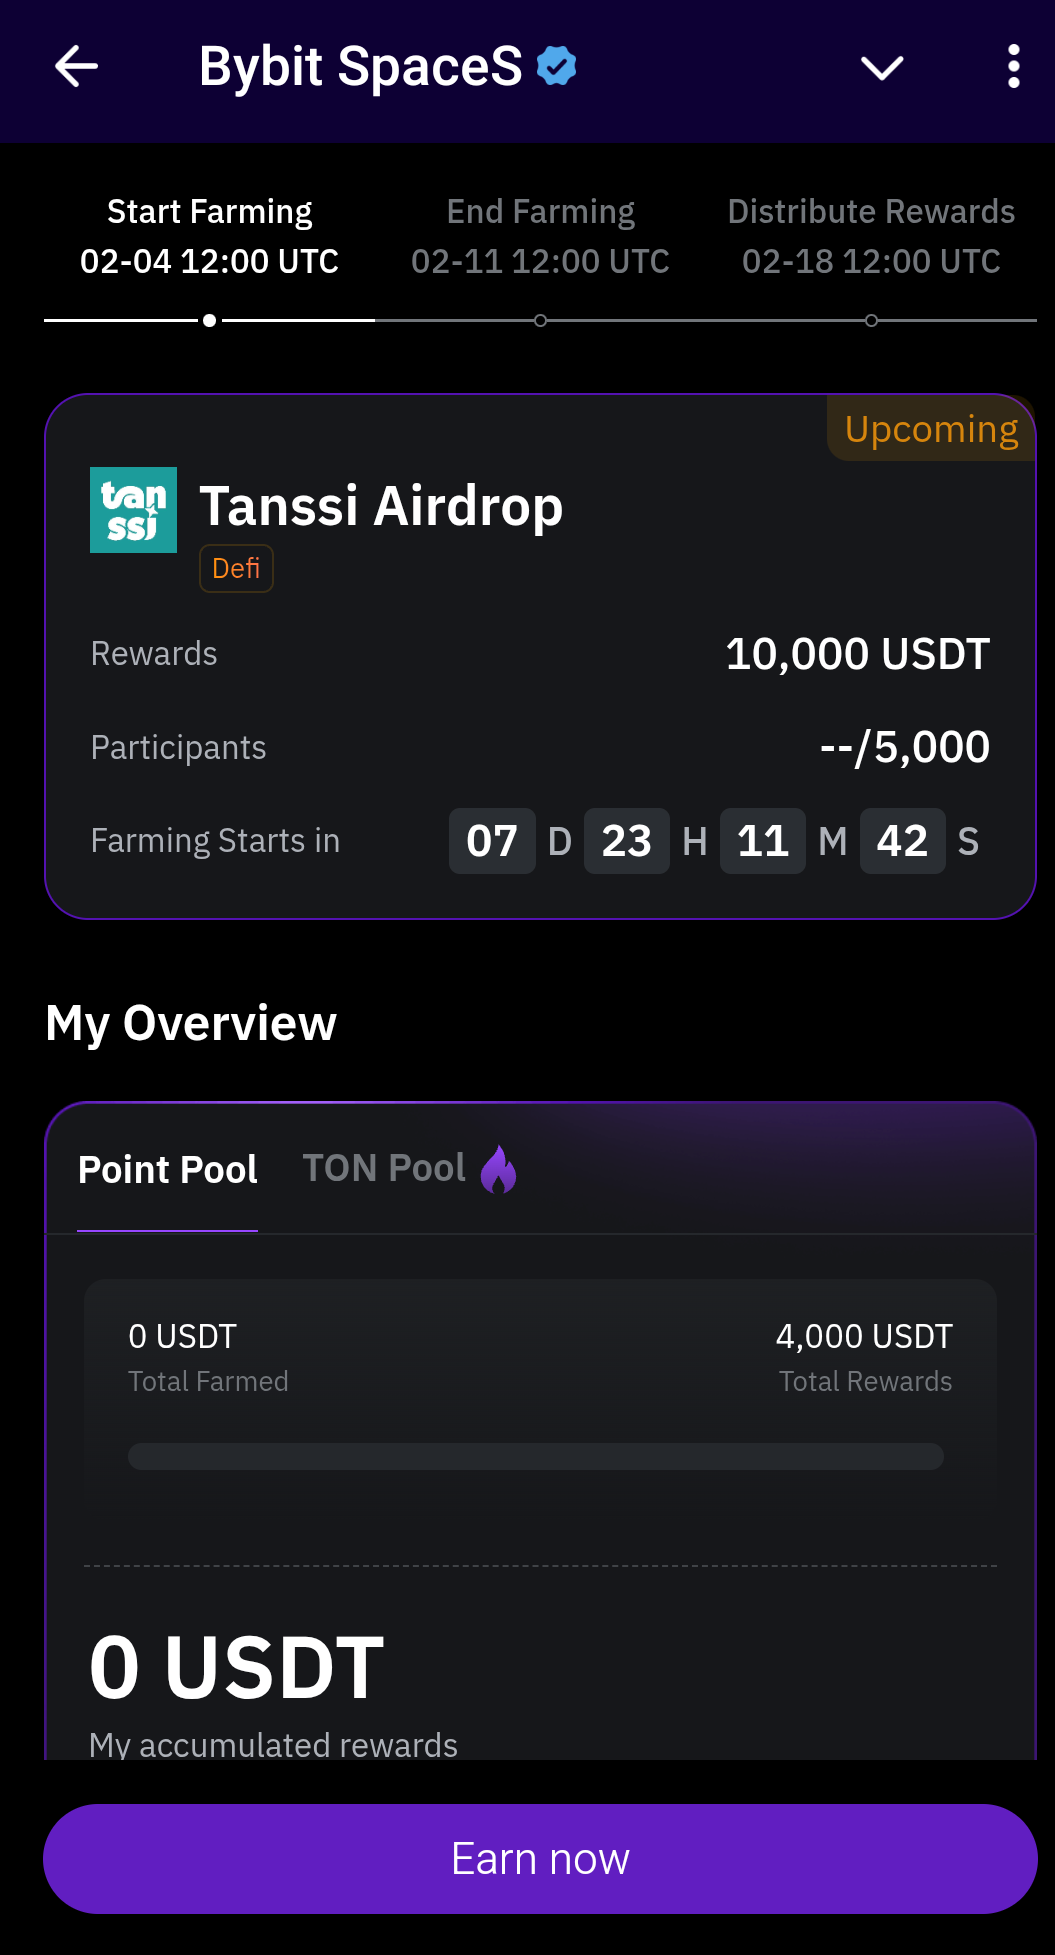Tap the days countdown box
Image resolution: width=1055 pixels, height=1955 pixels.
[492, 841]
